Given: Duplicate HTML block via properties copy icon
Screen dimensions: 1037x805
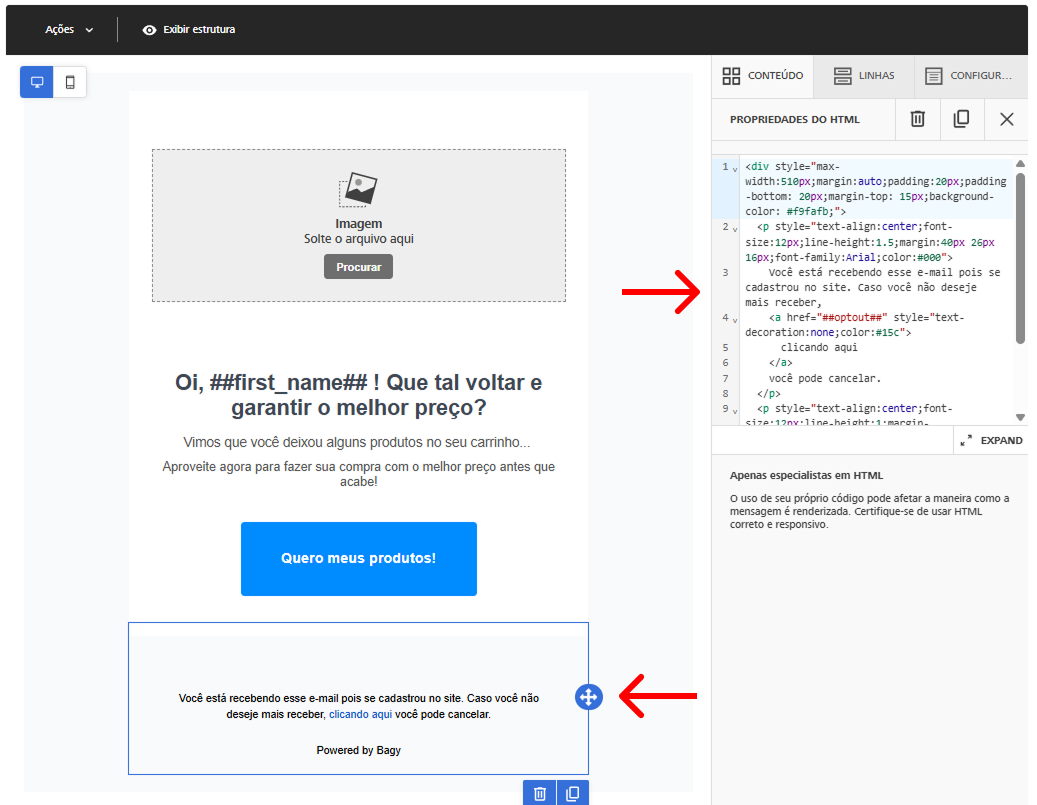Looking at the screenshot, I should (962, 119).
